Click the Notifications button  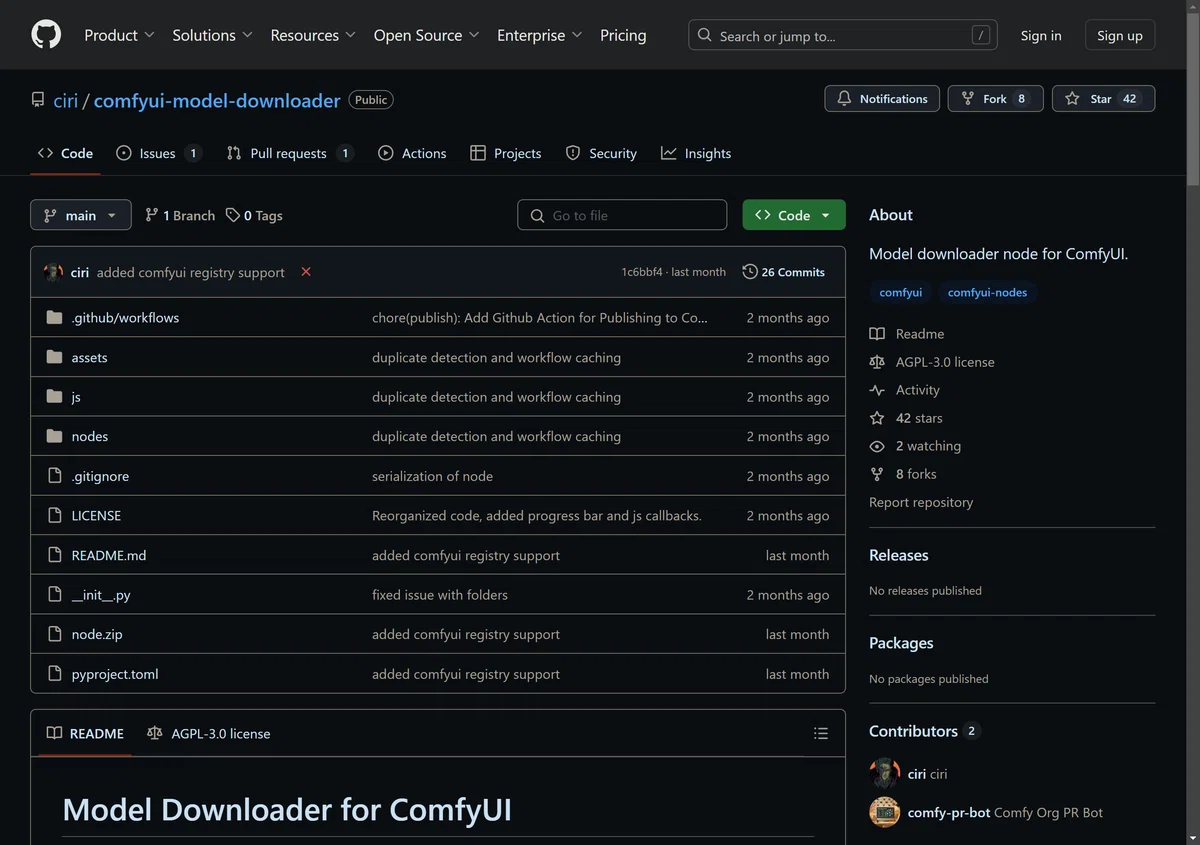pos(882,99)
